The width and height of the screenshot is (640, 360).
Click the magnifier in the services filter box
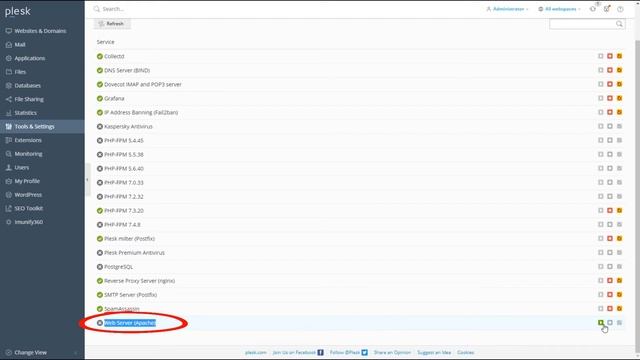click(x=619, y=24)
